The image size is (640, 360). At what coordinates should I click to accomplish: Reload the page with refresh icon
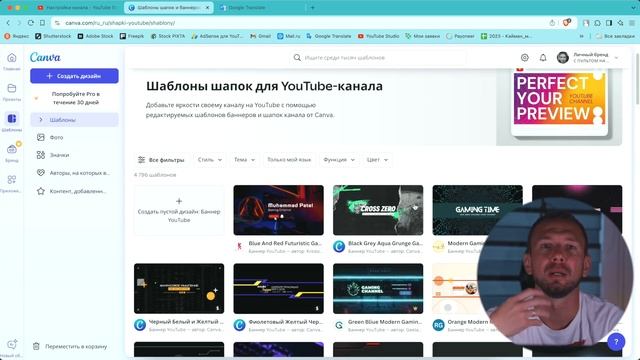tap(31, 23)
